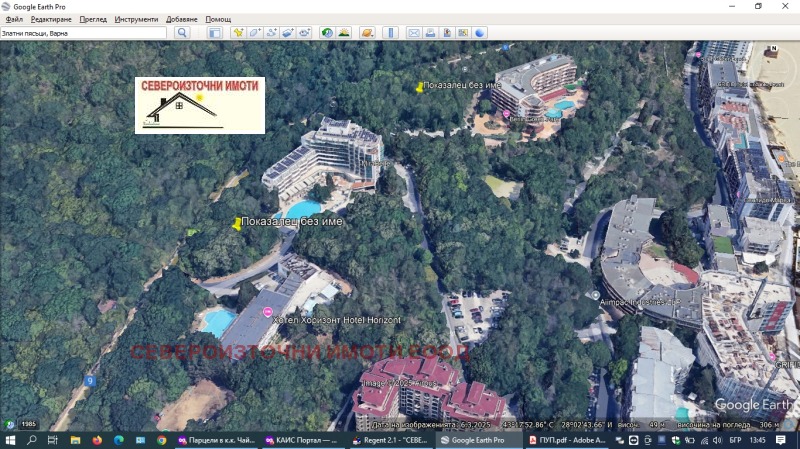Viewport: 800px width, 449px height.
Task: Click the search field with Златни пясъци
Action: tap(84, 33)
